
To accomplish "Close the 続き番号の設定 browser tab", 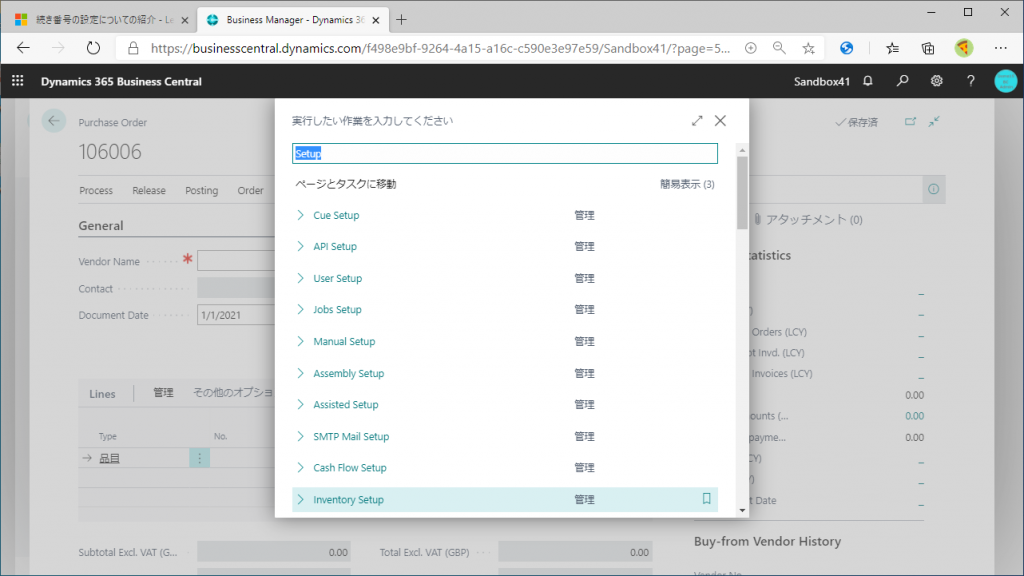I will pyautogui.click(x=185, y=20).
